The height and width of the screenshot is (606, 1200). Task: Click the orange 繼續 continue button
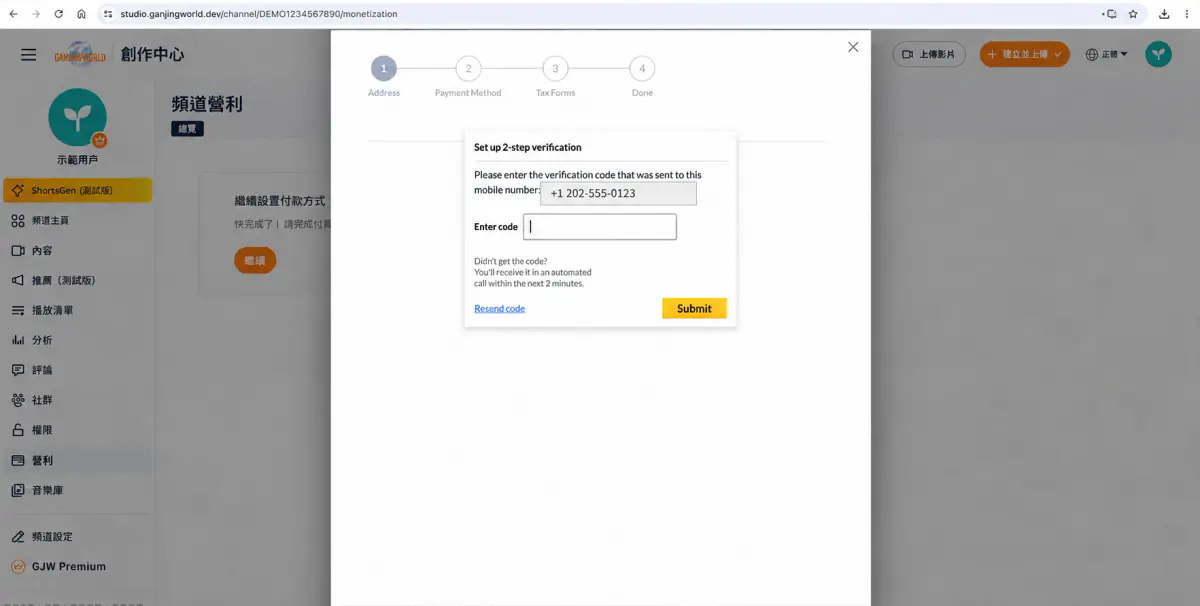[255, 260]
